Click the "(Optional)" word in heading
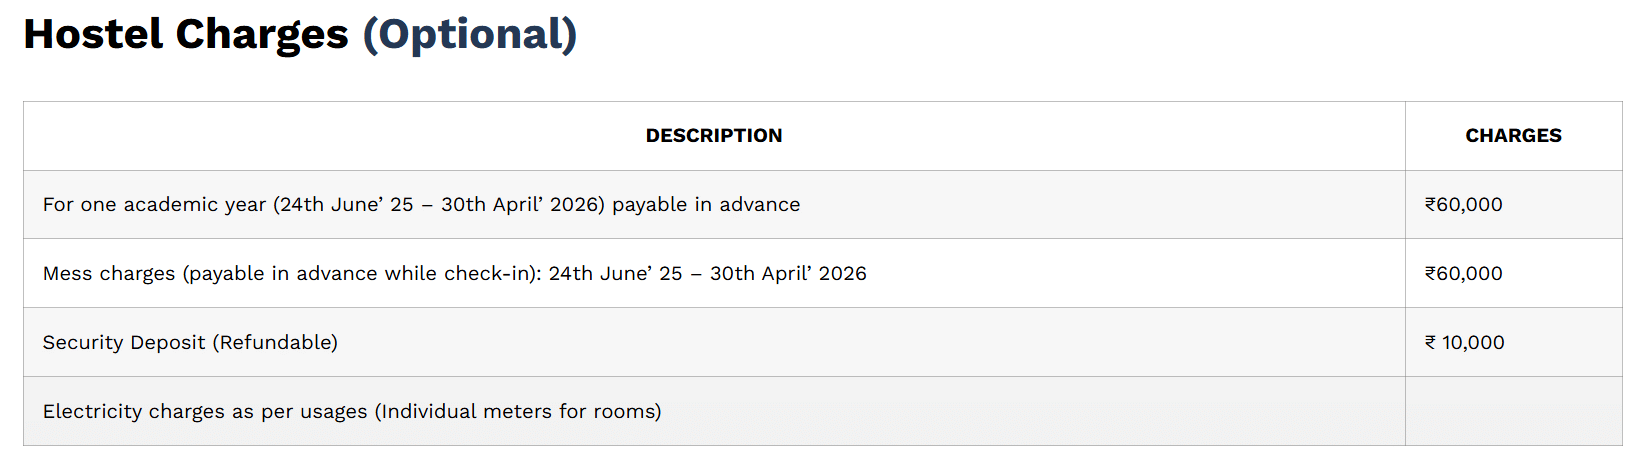Screen dimensions: 1645x468 (469, 35)
